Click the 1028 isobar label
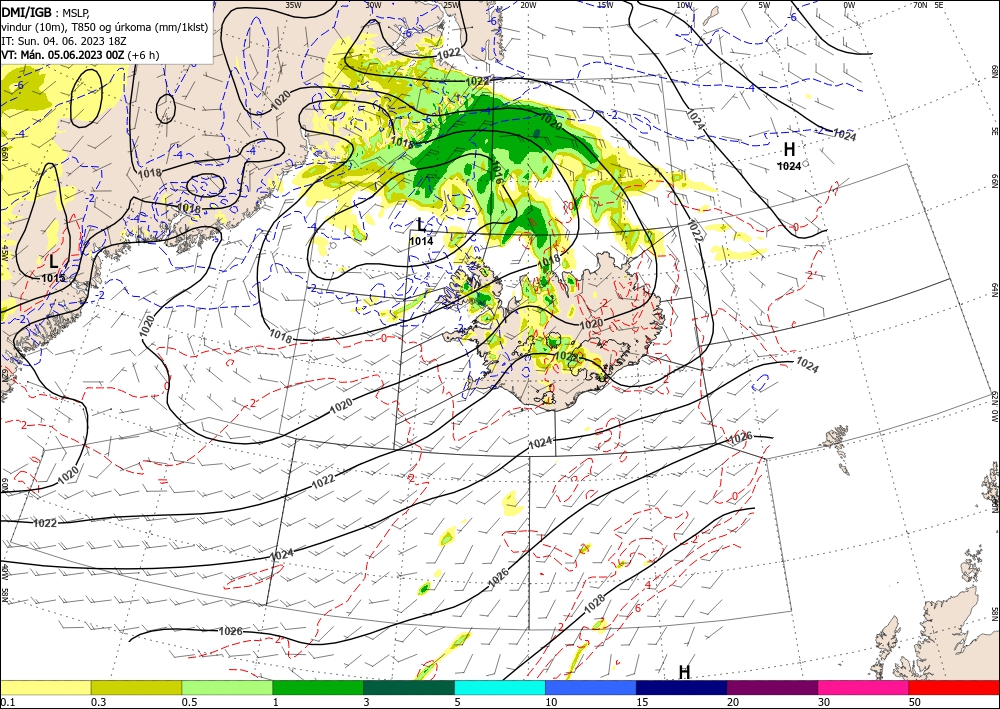1000x709 pixels. [594, 605]
